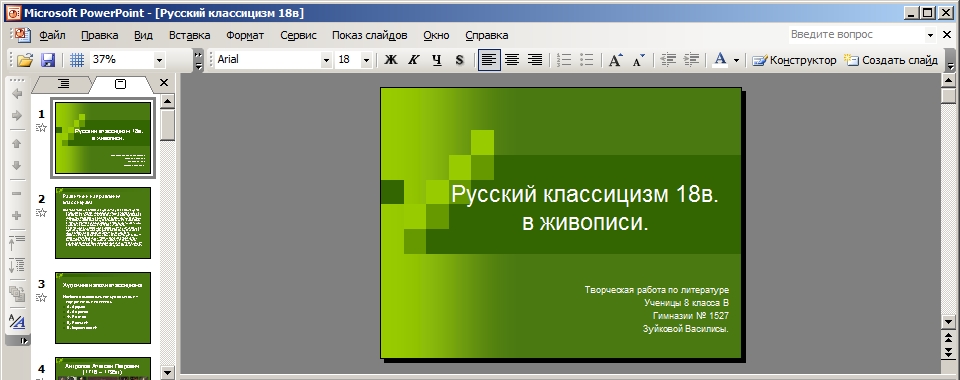The height and width of the screenshot is (380, 960).
Task: Open the Файл menu
Action: point(52,35)
